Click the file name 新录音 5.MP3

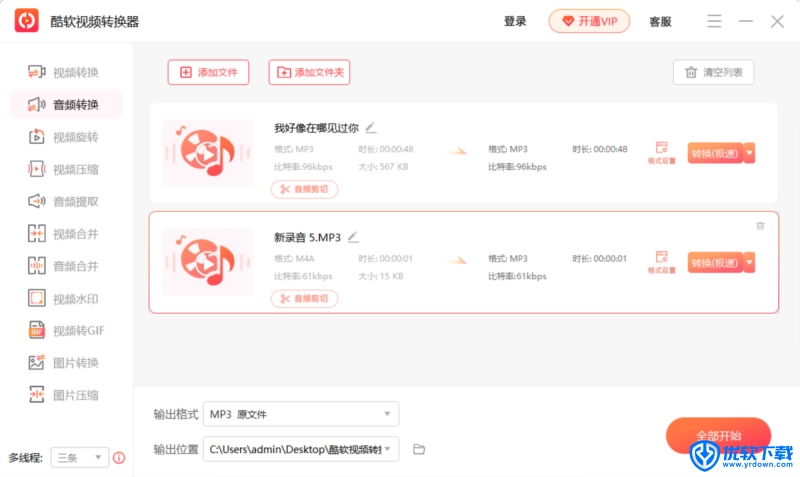point(307,237)
